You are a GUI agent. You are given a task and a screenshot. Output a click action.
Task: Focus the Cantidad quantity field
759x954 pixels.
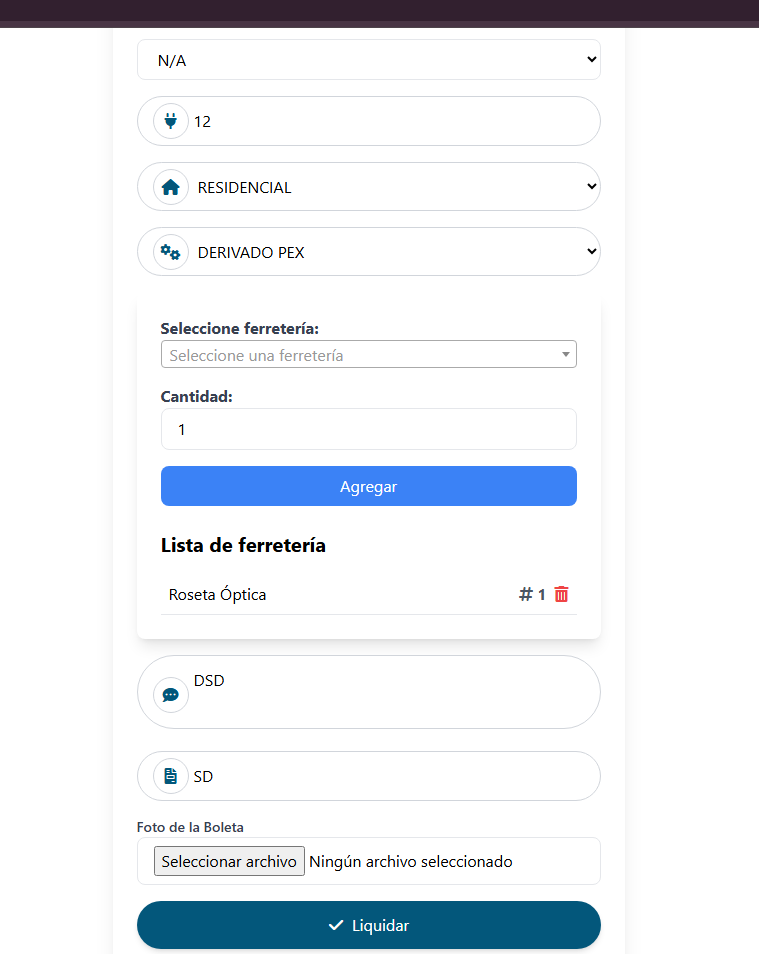[x=368, y=429]
